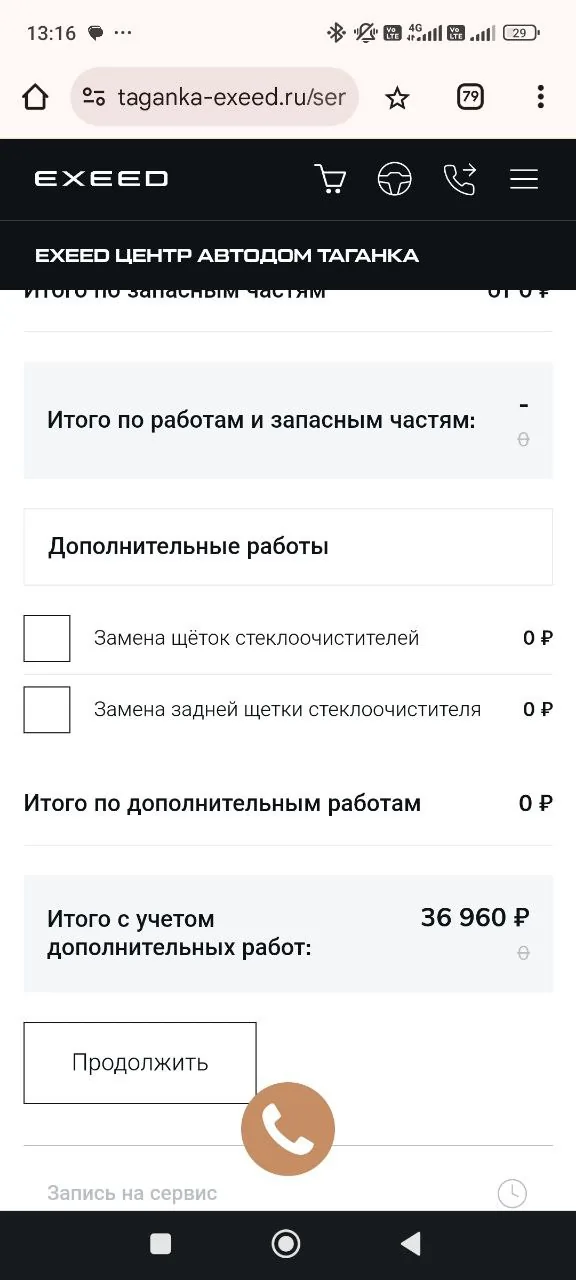Tap the Продолжить button
This screenshot has height=1280, width=576.
pos(140,1063)
